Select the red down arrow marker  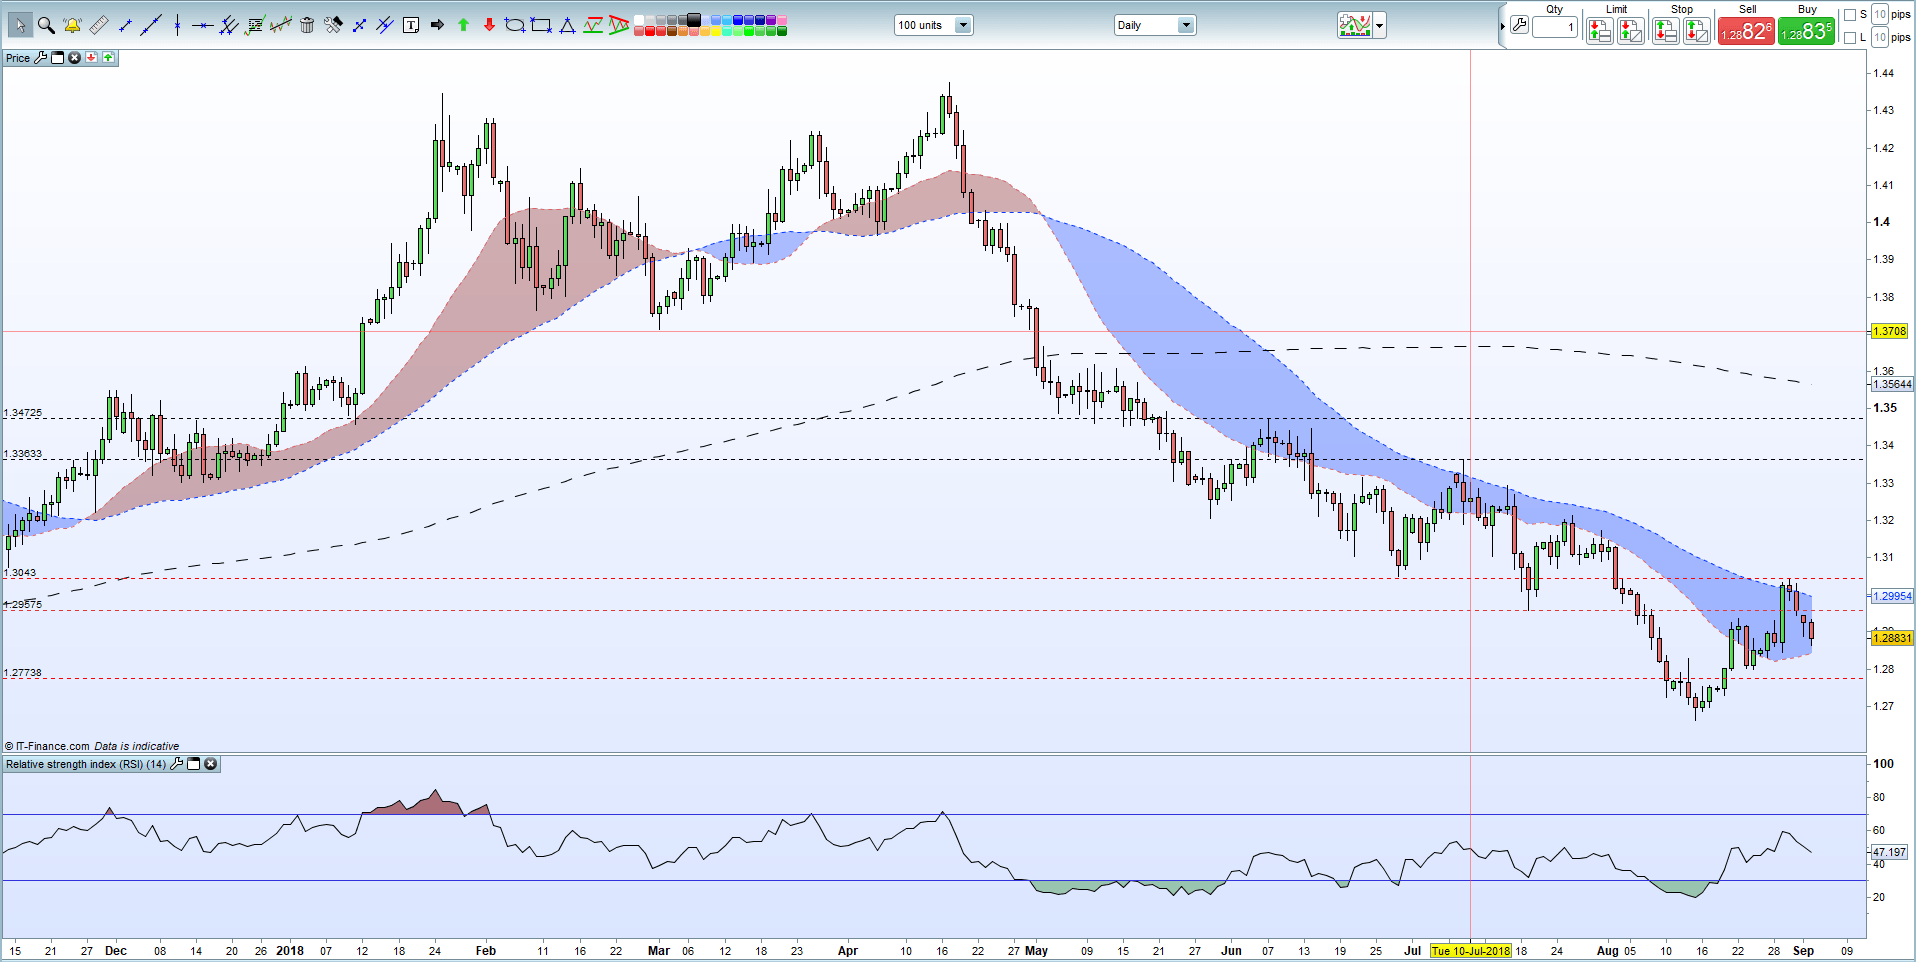point(489,25)
